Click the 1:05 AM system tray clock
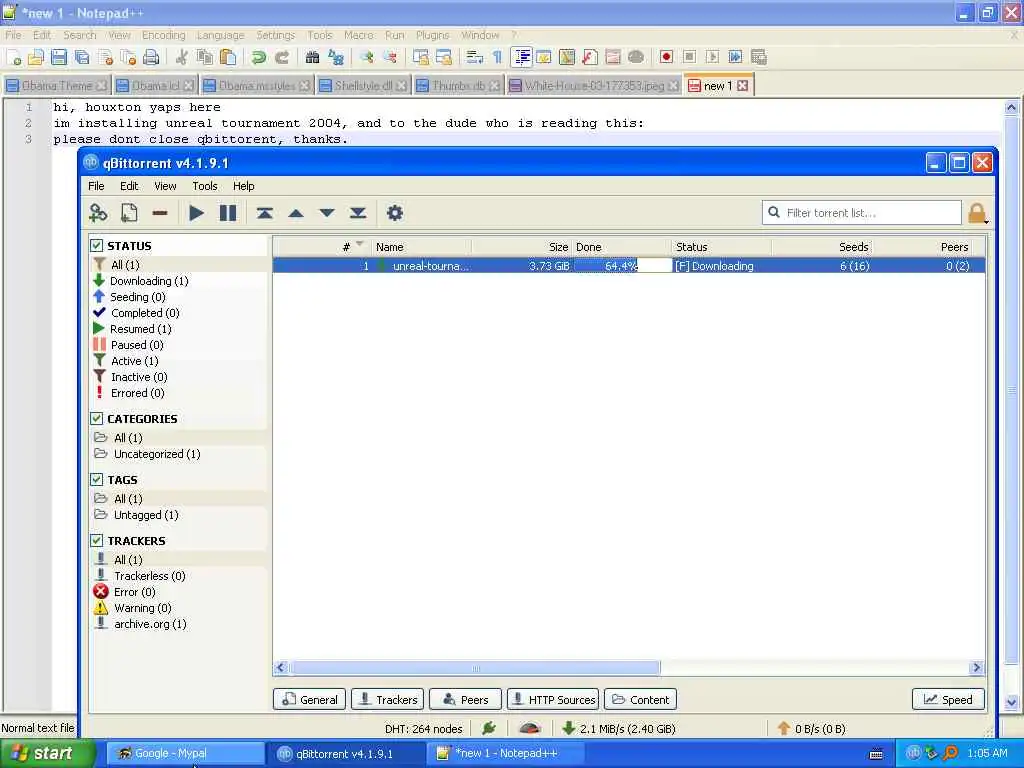Screen dimensions: 1024x768 [x=987, y=753]
